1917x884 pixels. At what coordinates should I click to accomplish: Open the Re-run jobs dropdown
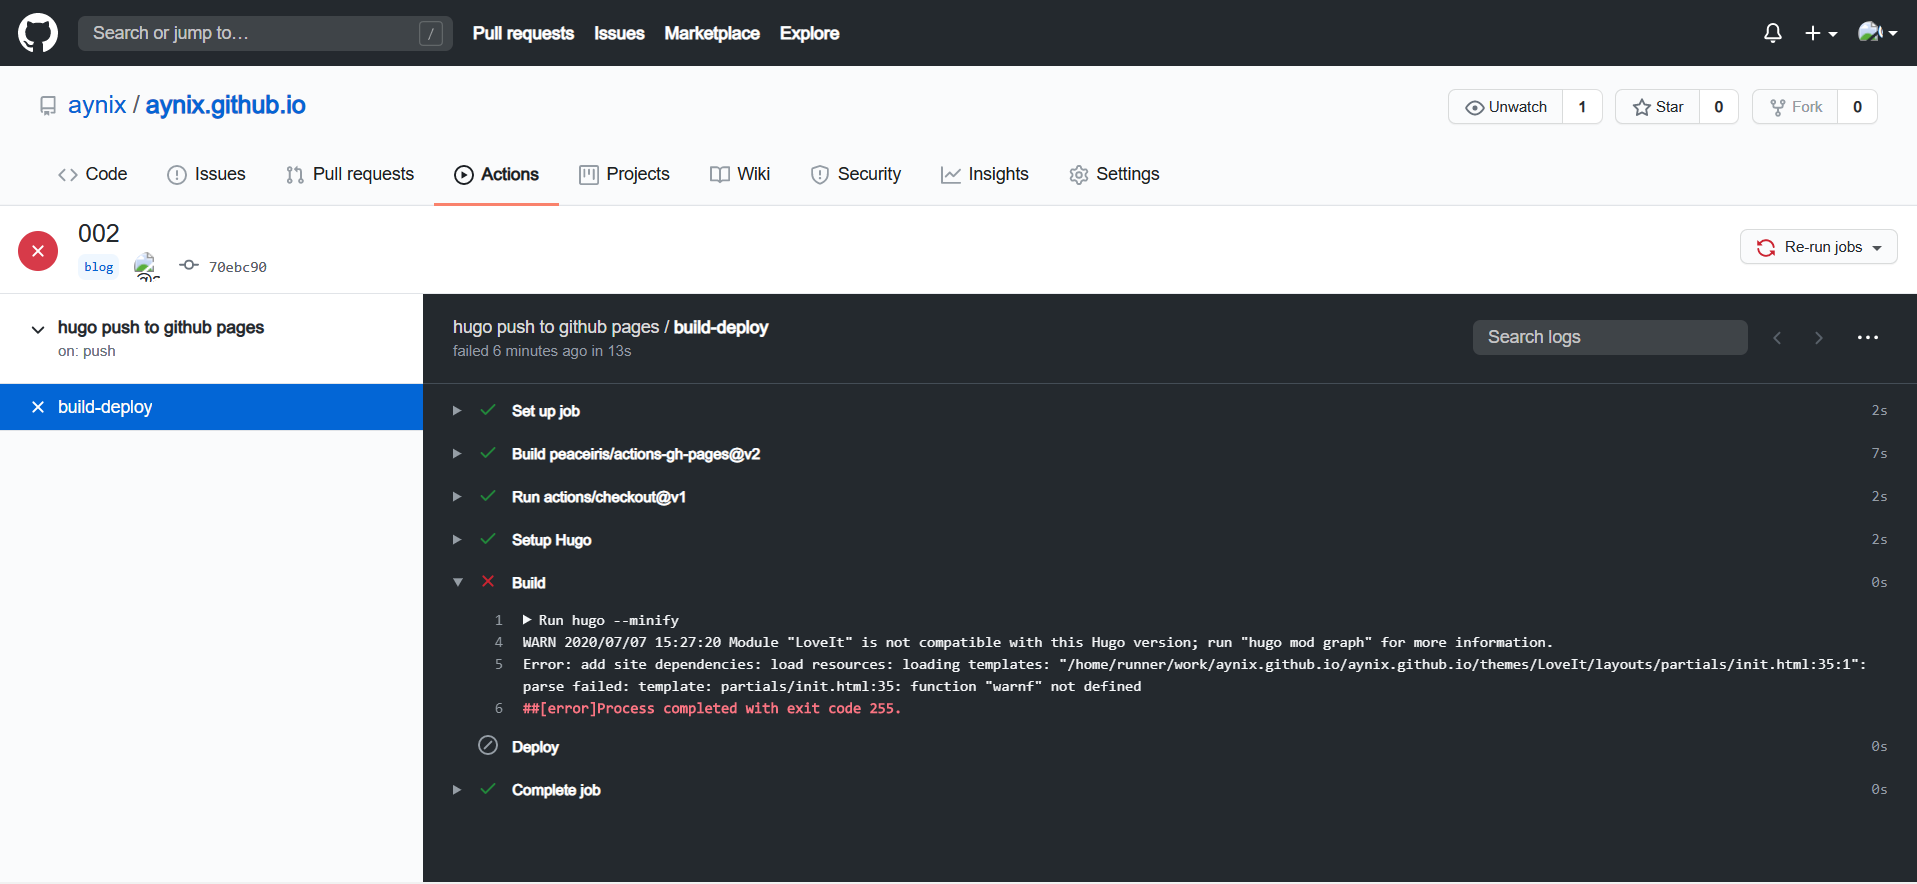coord(1818,247)
